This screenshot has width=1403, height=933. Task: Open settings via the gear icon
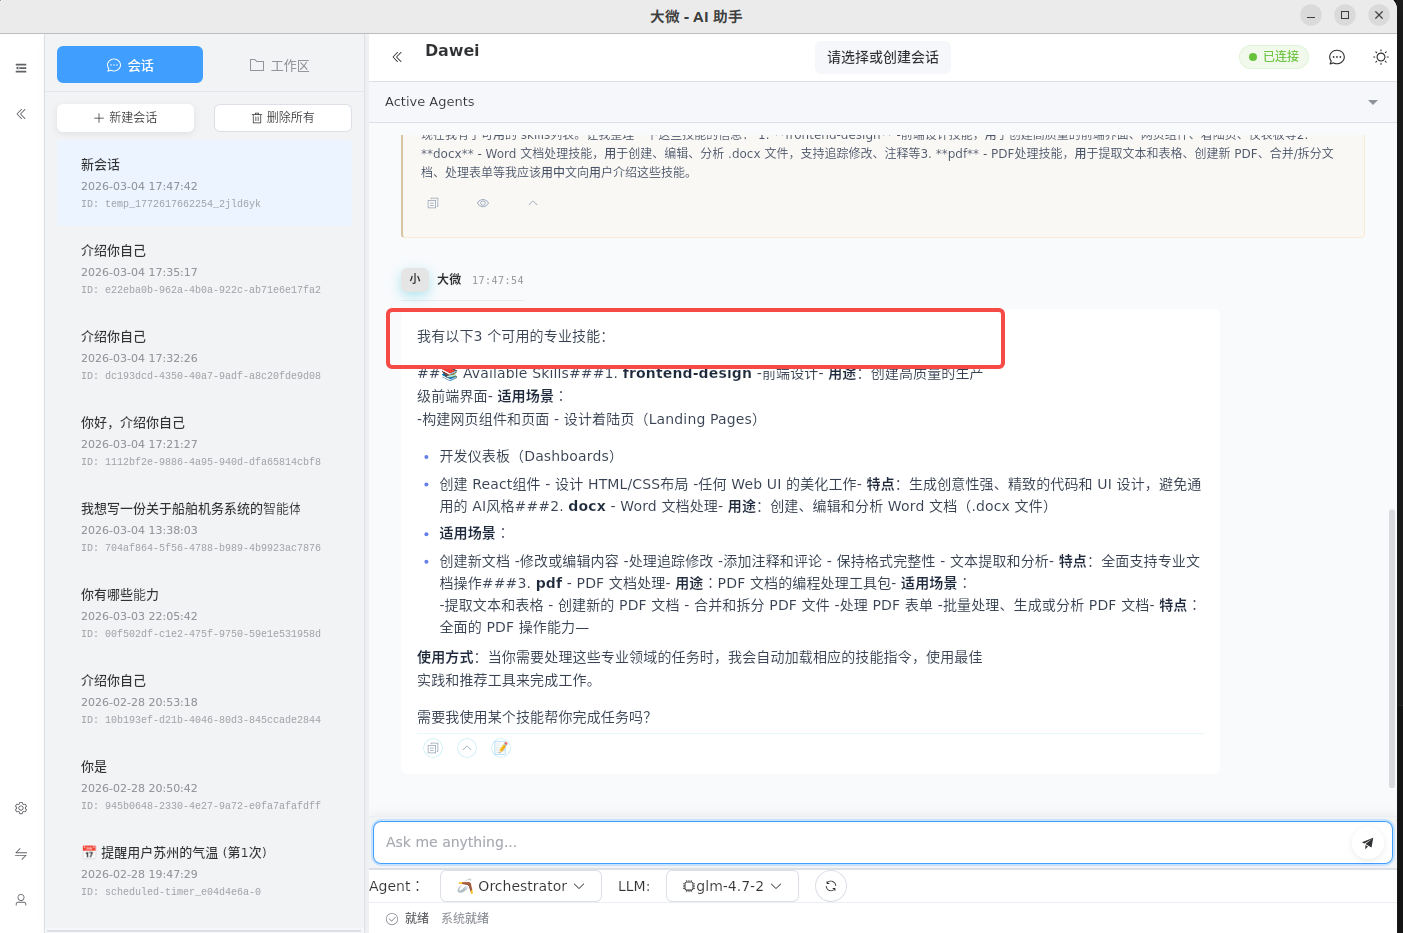pyautogui.click(x=21, y=808)
